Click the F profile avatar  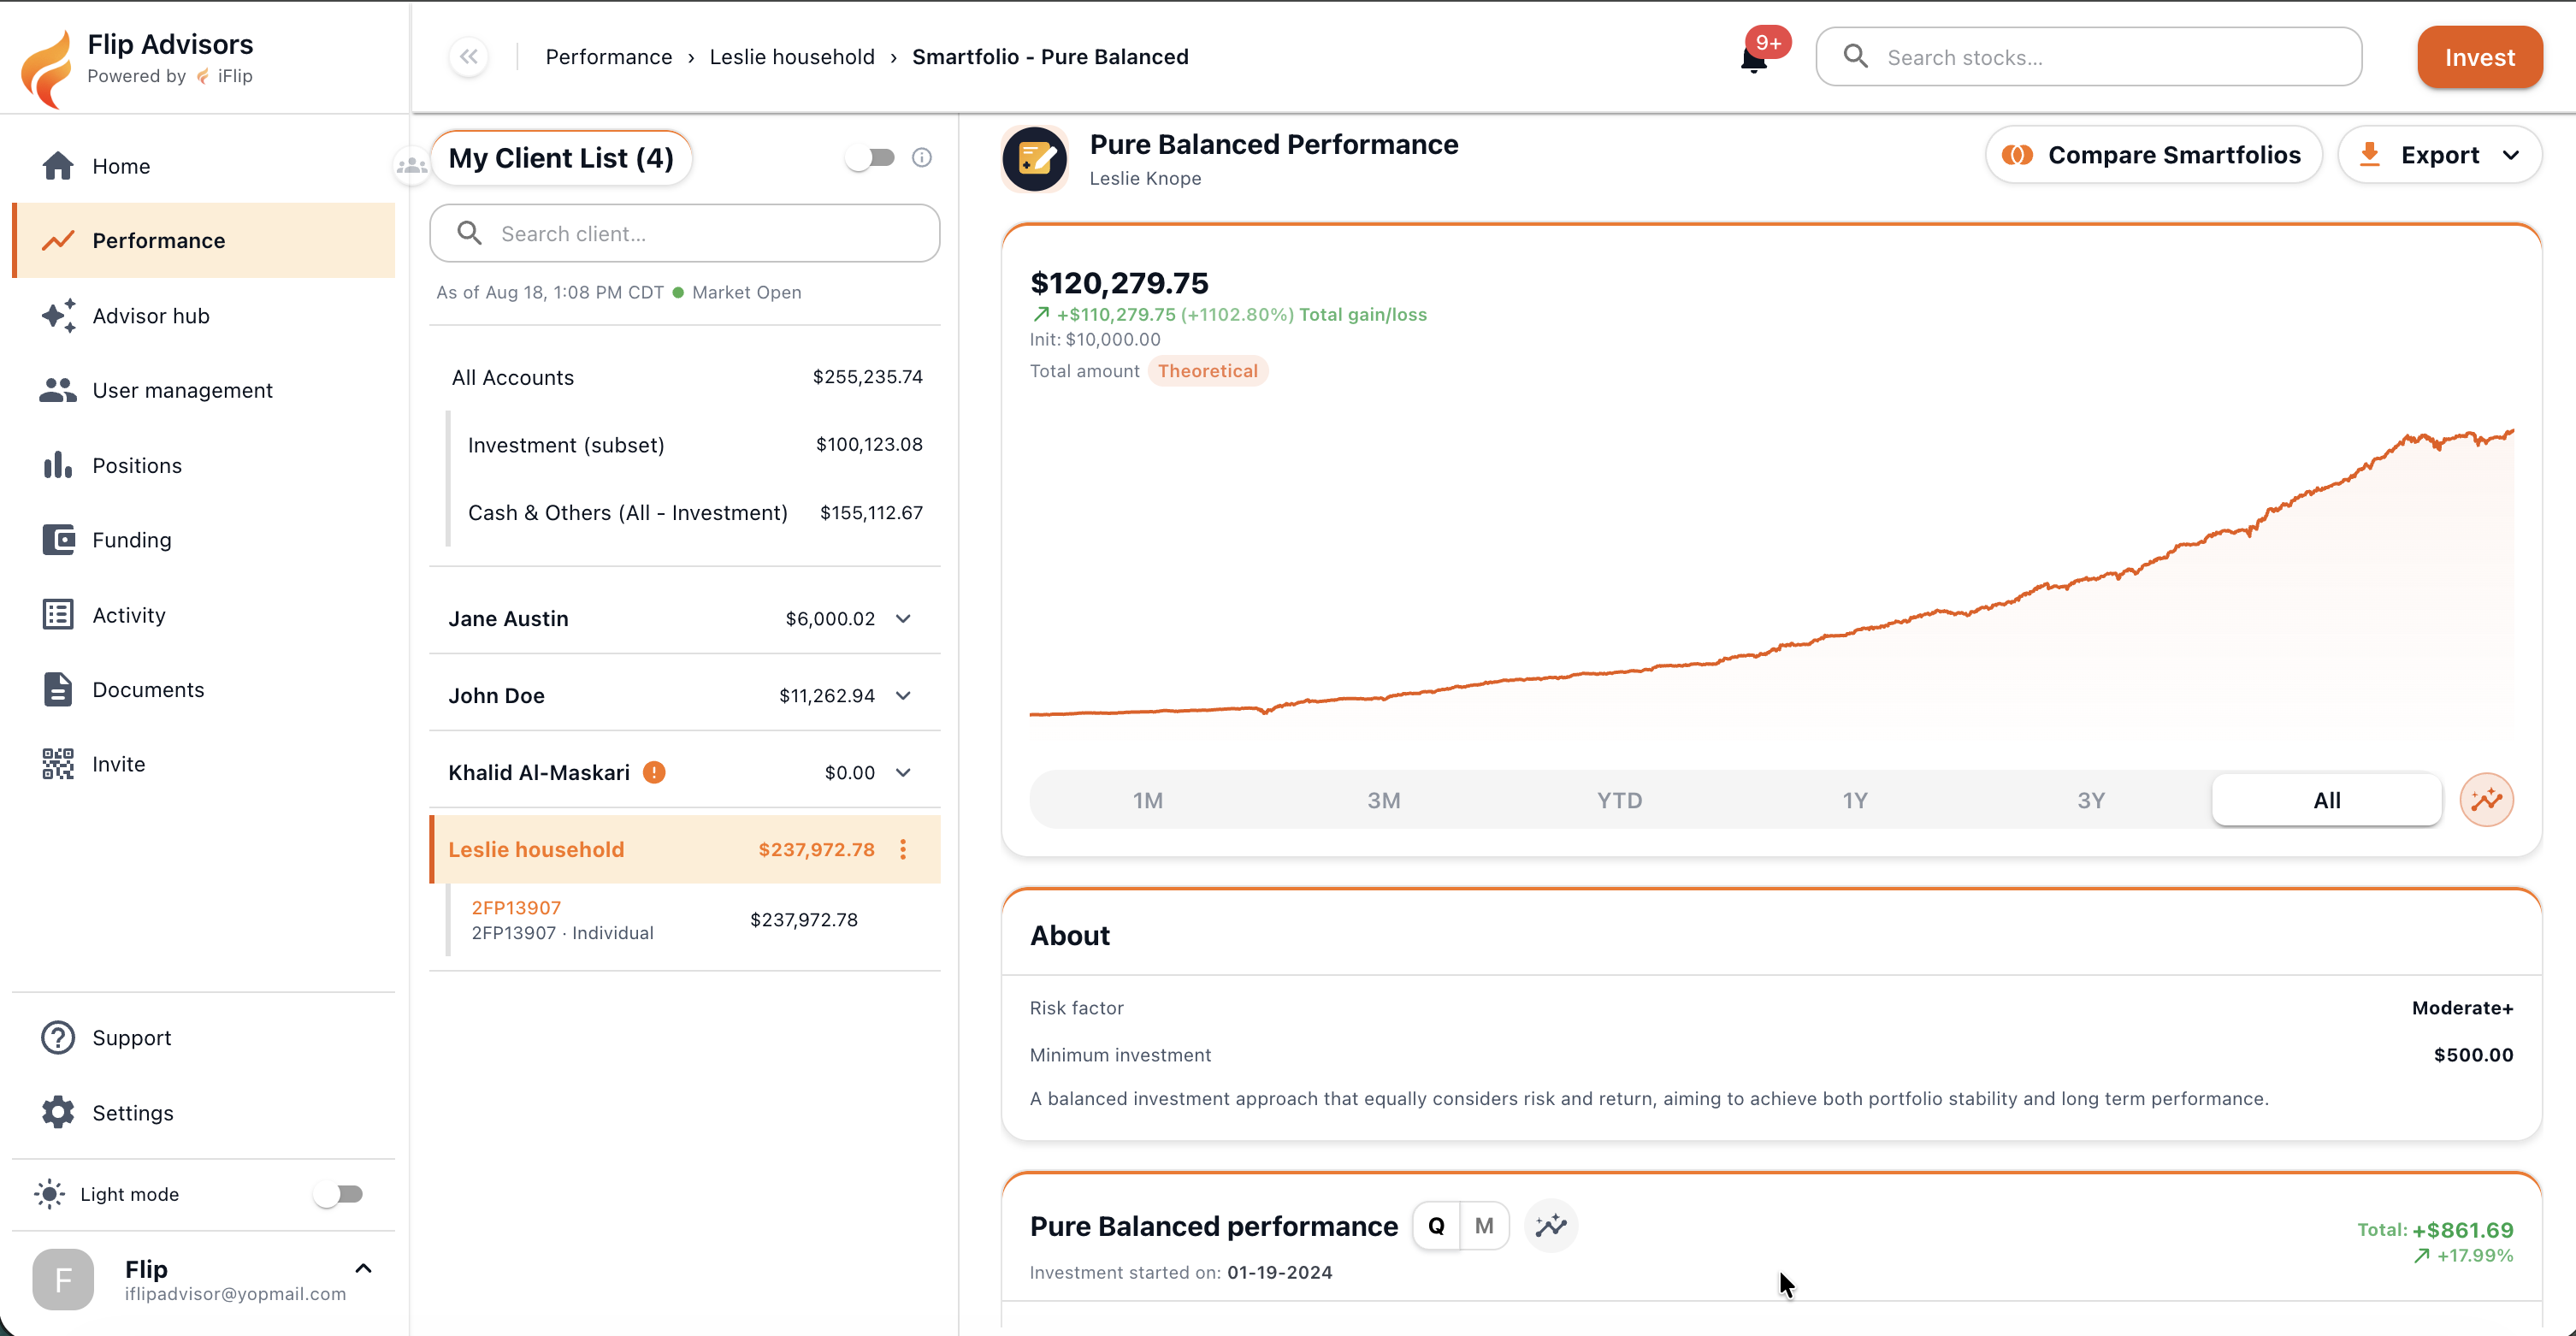click(63, 1279)
